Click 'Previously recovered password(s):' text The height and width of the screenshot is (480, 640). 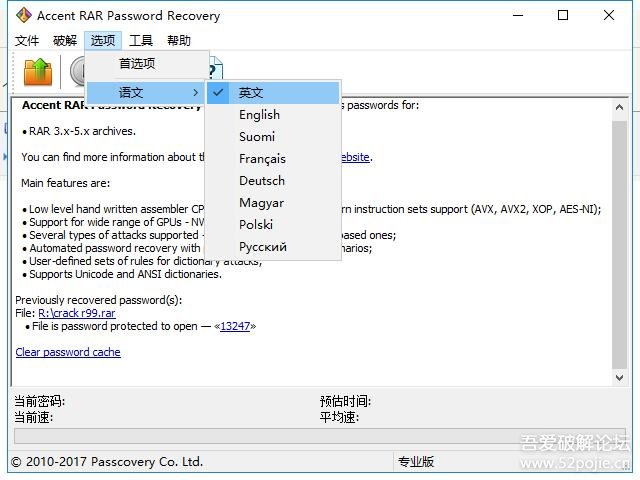click(99, 300)
